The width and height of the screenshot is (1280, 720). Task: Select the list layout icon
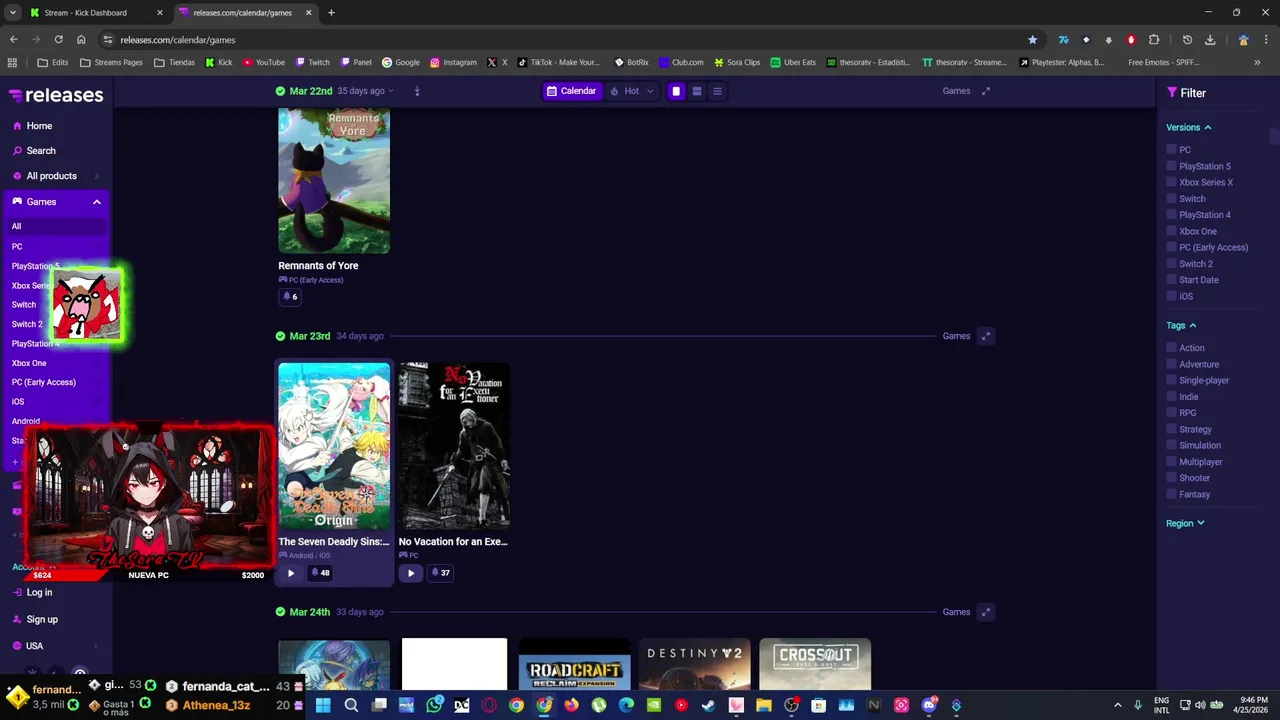717,91
